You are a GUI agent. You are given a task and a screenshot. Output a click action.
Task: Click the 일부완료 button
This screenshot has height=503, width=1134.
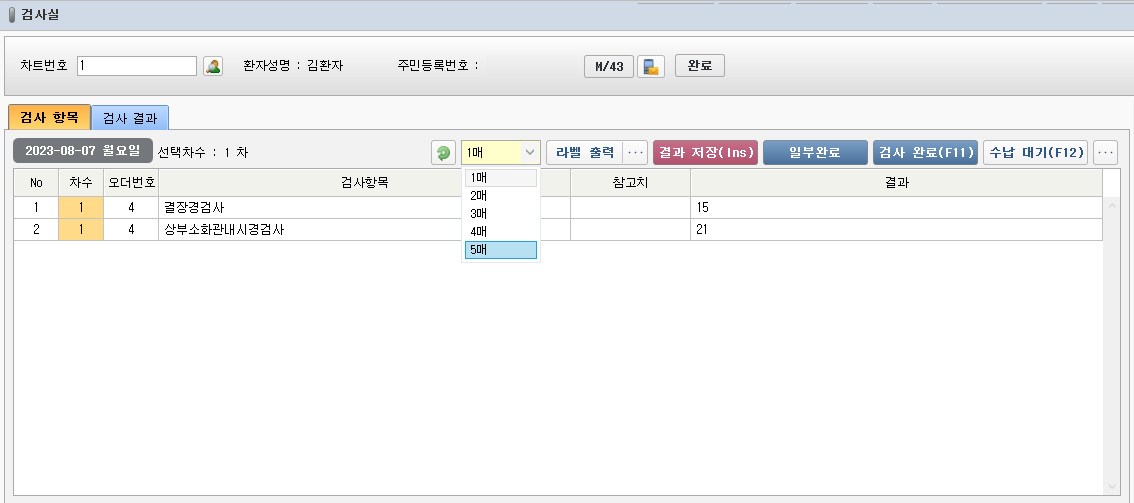815,153
